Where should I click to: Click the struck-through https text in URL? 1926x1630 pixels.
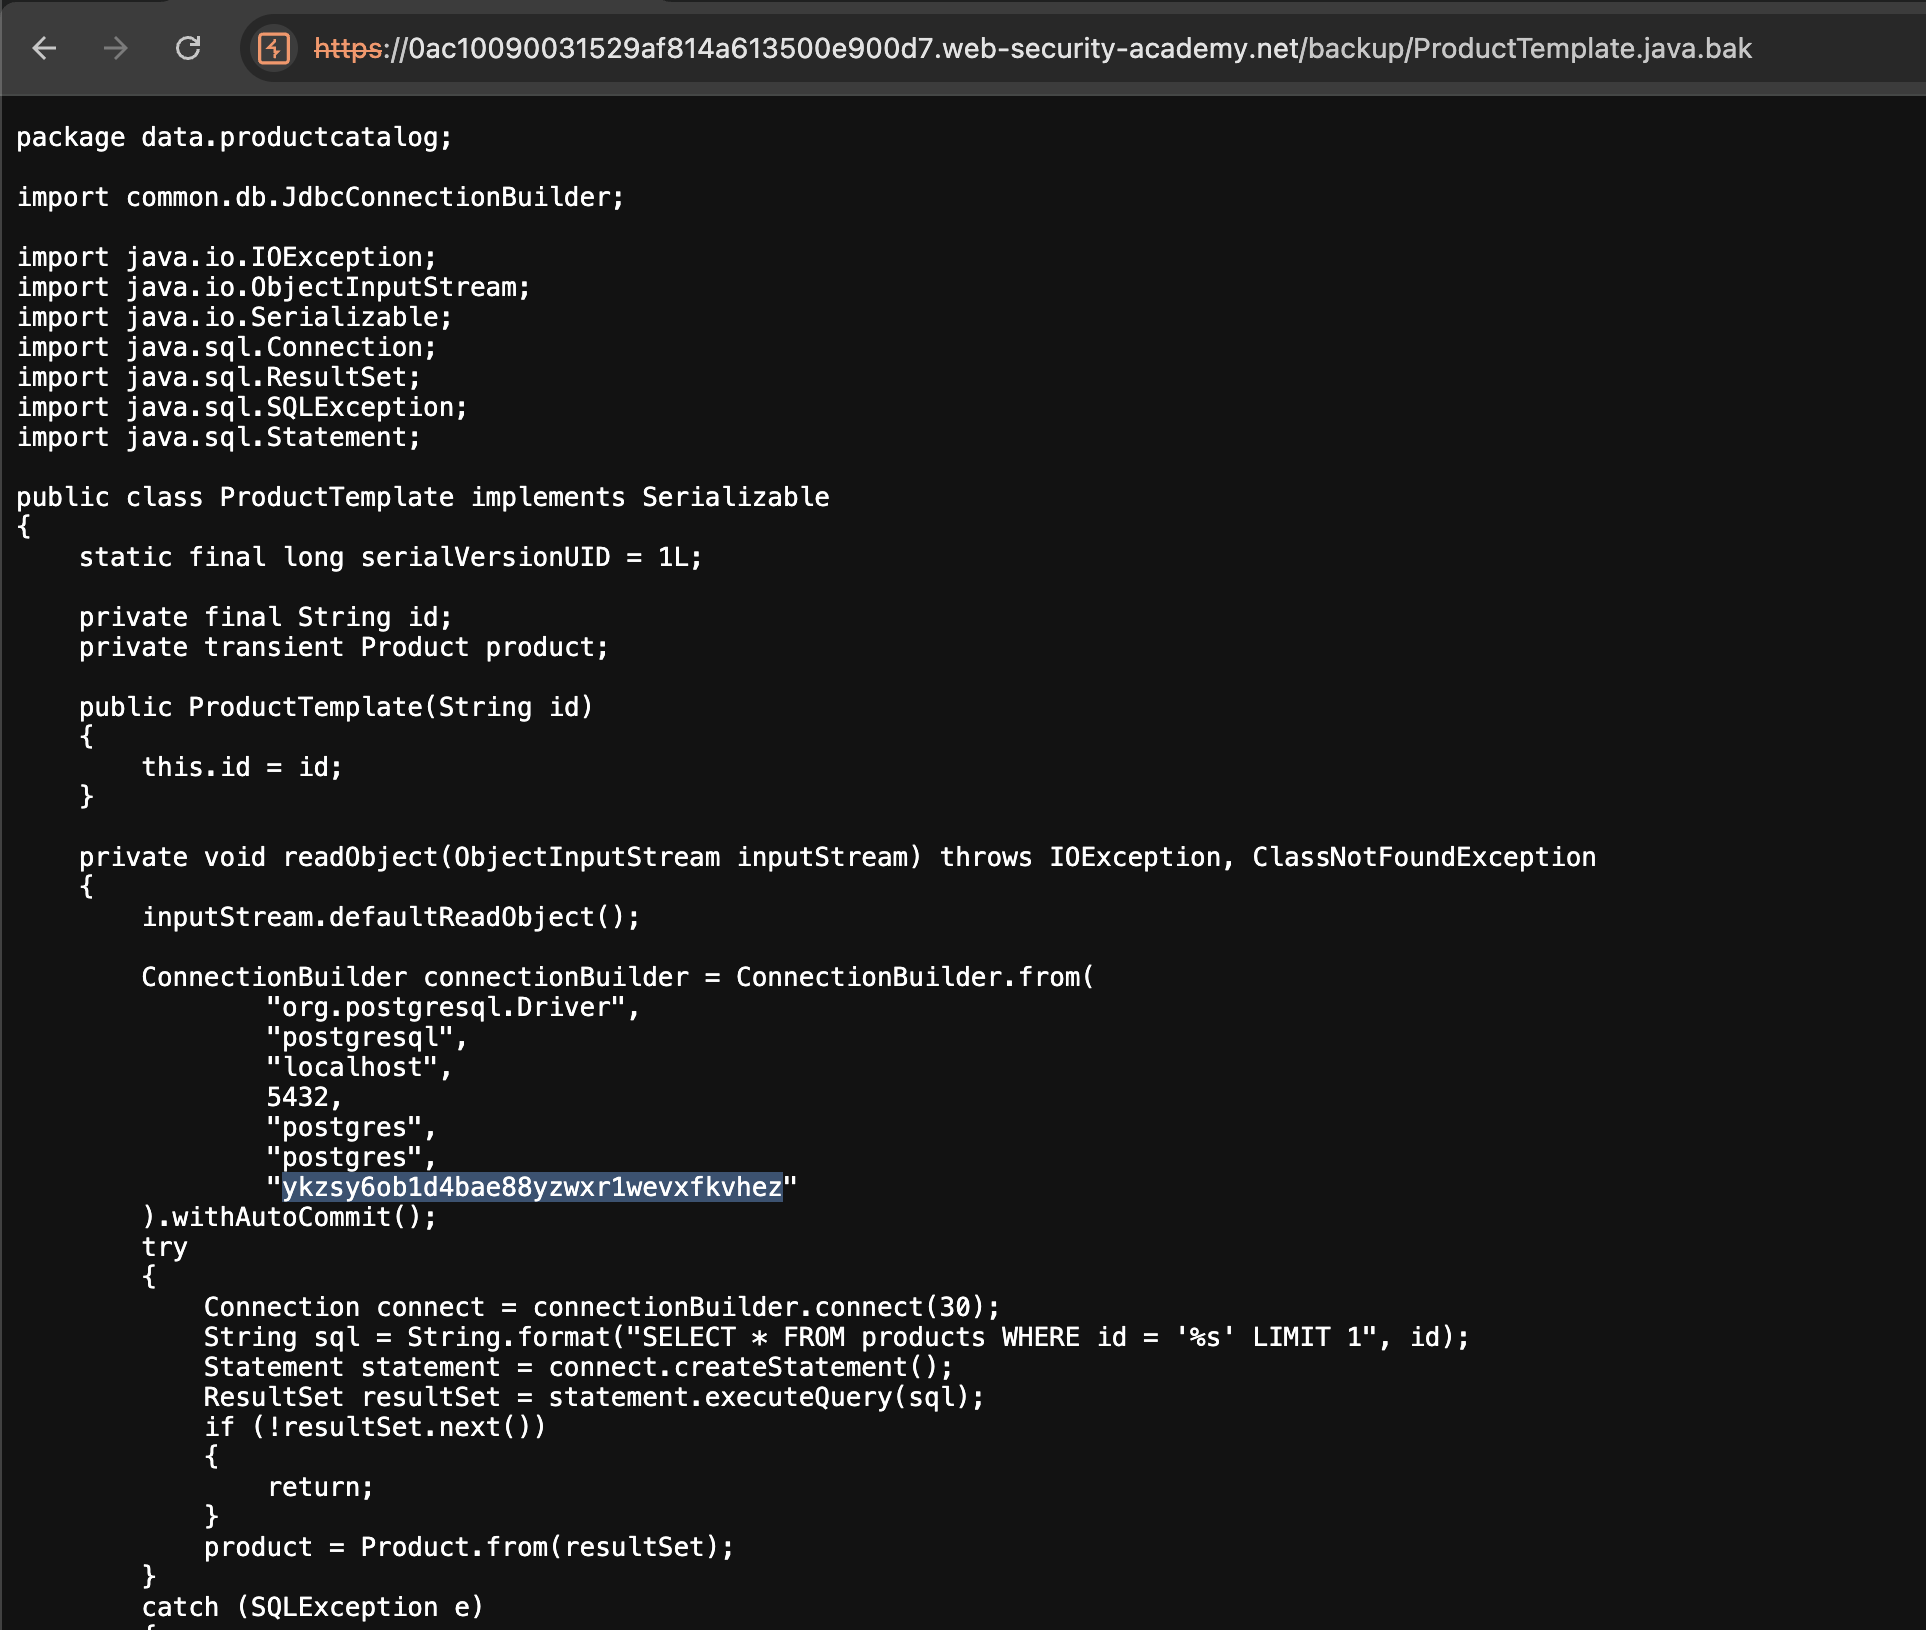click(349, 48)
